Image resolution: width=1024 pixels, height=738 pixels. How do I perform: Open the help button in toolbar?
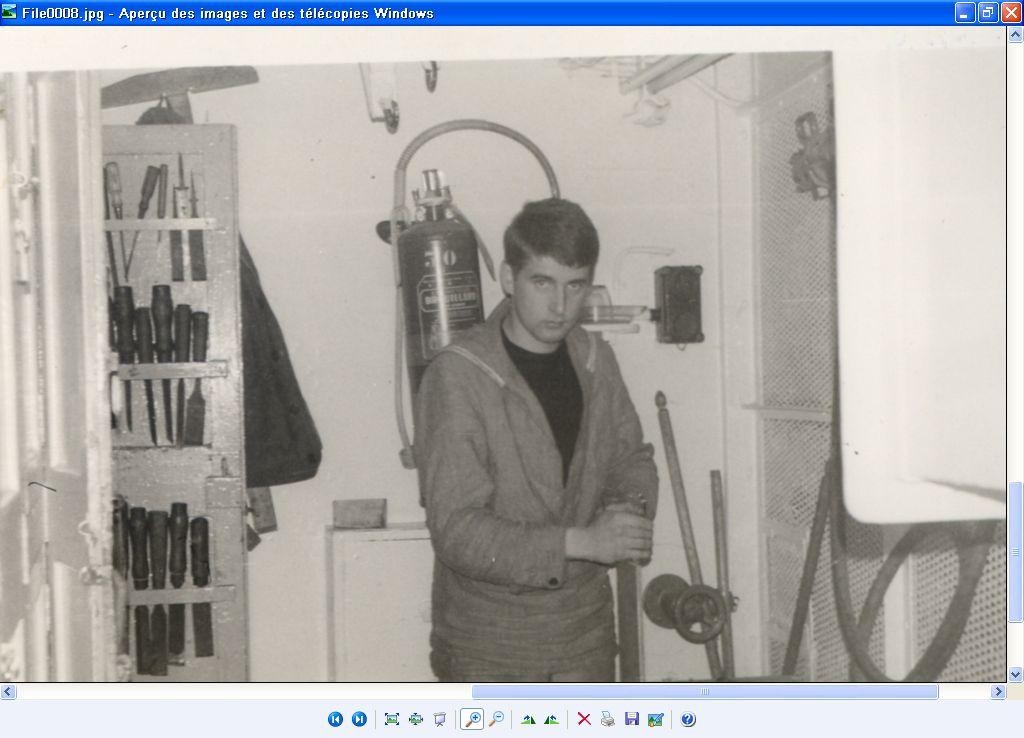coord(688,719)
